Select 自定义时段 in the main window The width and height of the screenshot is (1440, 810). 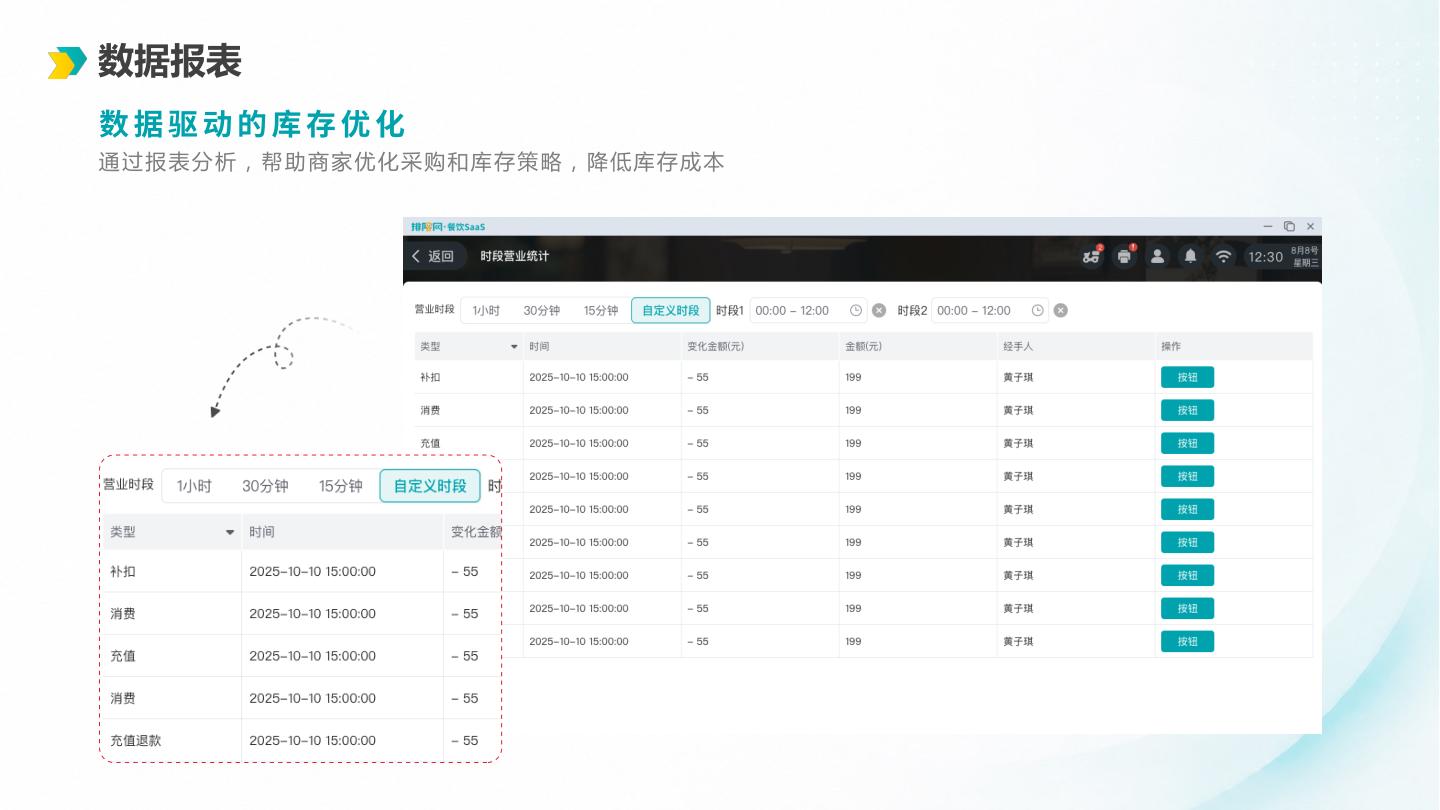[x=671, y=310]
